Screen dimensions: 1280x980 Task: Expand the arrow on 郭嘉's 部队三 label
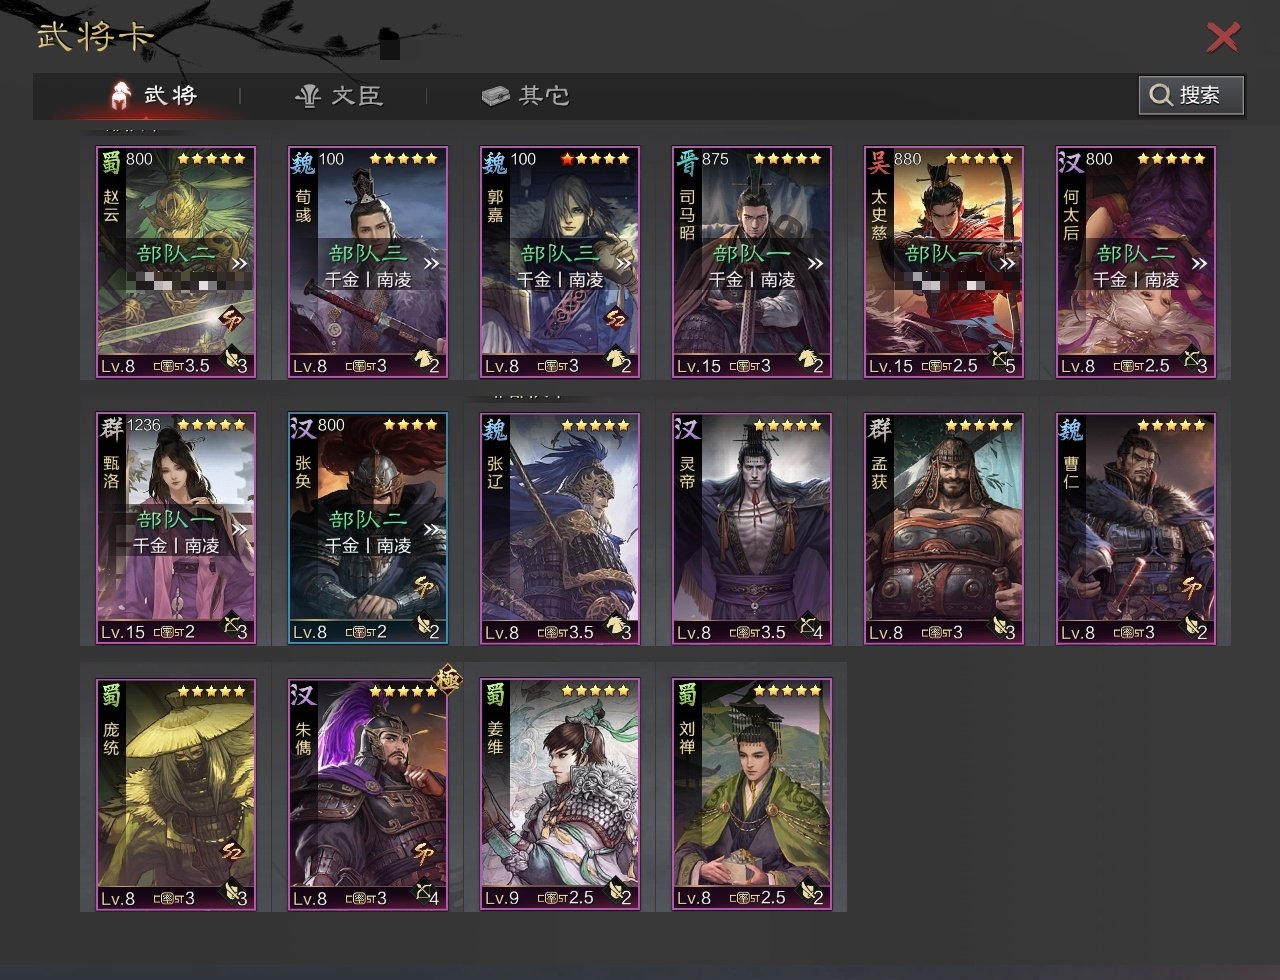pos(624,264)
